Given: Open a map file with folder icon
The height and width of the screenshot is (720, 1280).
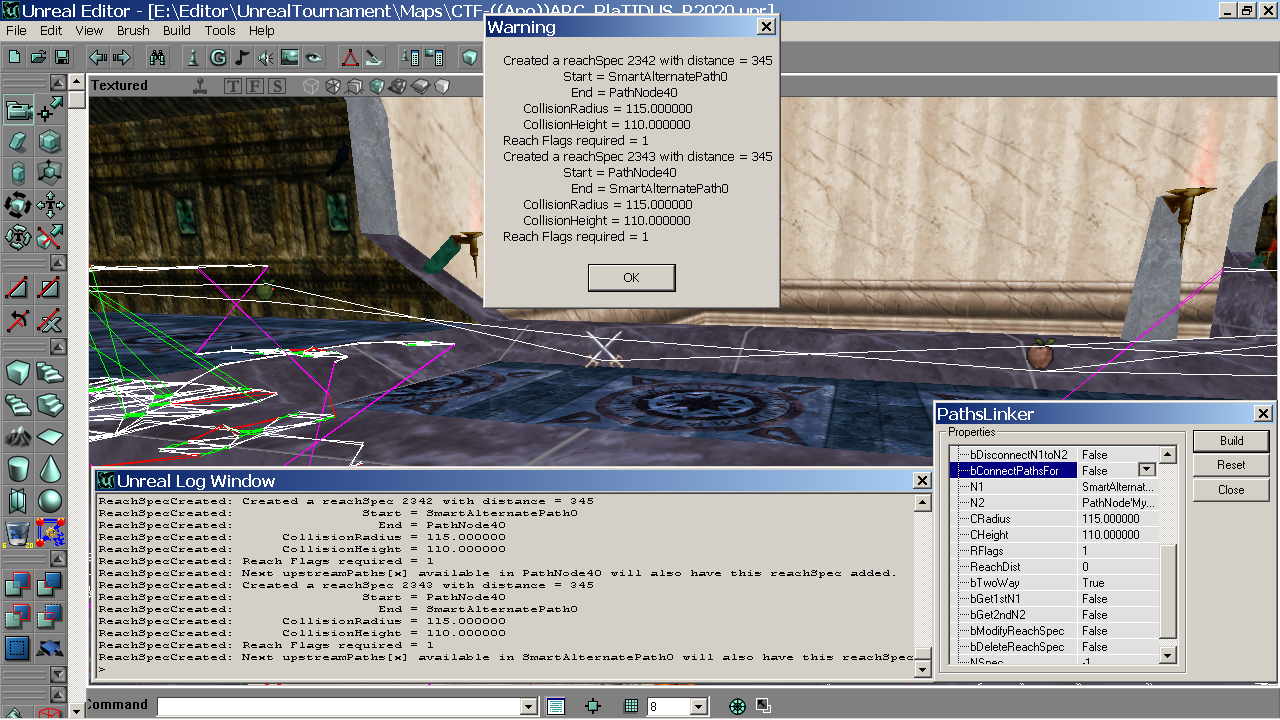Looking at the screenshot, I should point(38,57).
